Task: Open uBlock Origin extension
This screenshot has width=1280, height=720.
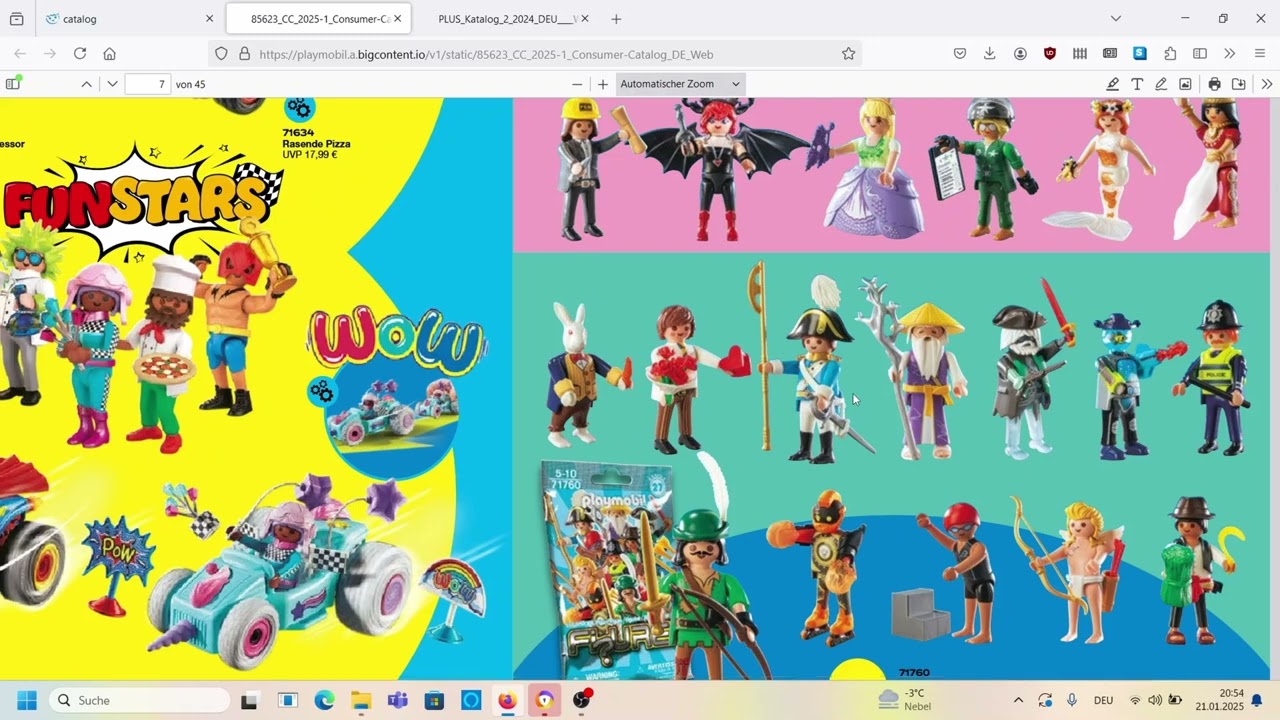Action: pos(1049,54)
